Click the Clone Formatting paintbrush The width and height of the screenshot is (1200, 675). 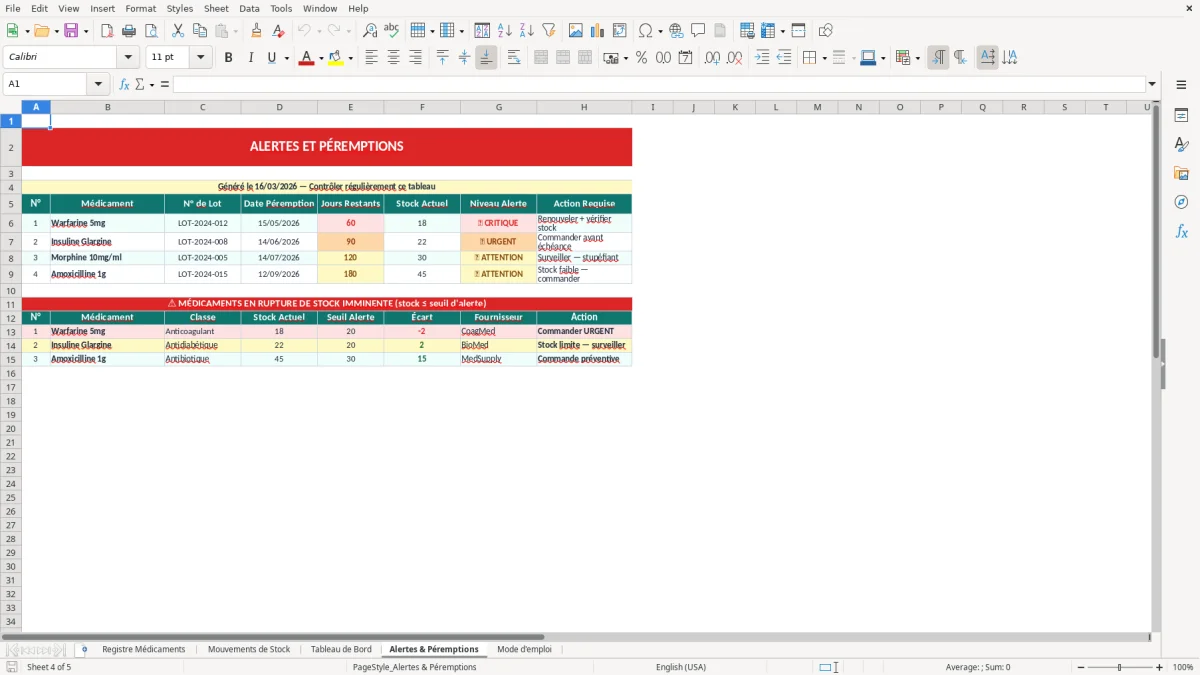coord(257,30)
